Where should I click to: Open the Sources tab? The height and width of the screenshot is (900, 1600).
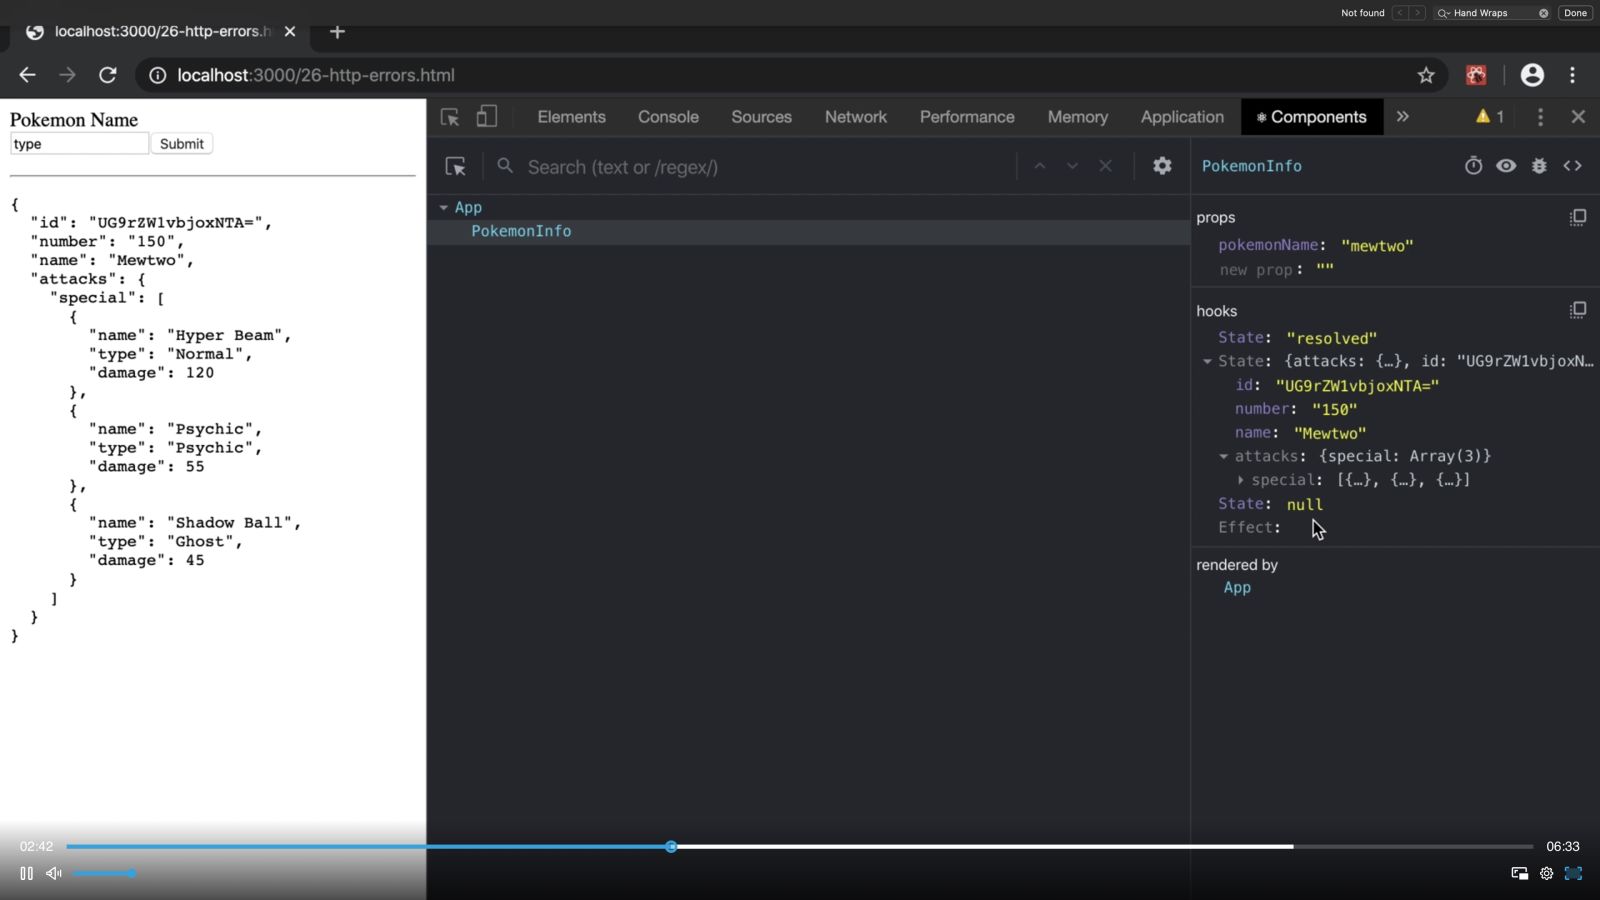(x=761, y=117)
